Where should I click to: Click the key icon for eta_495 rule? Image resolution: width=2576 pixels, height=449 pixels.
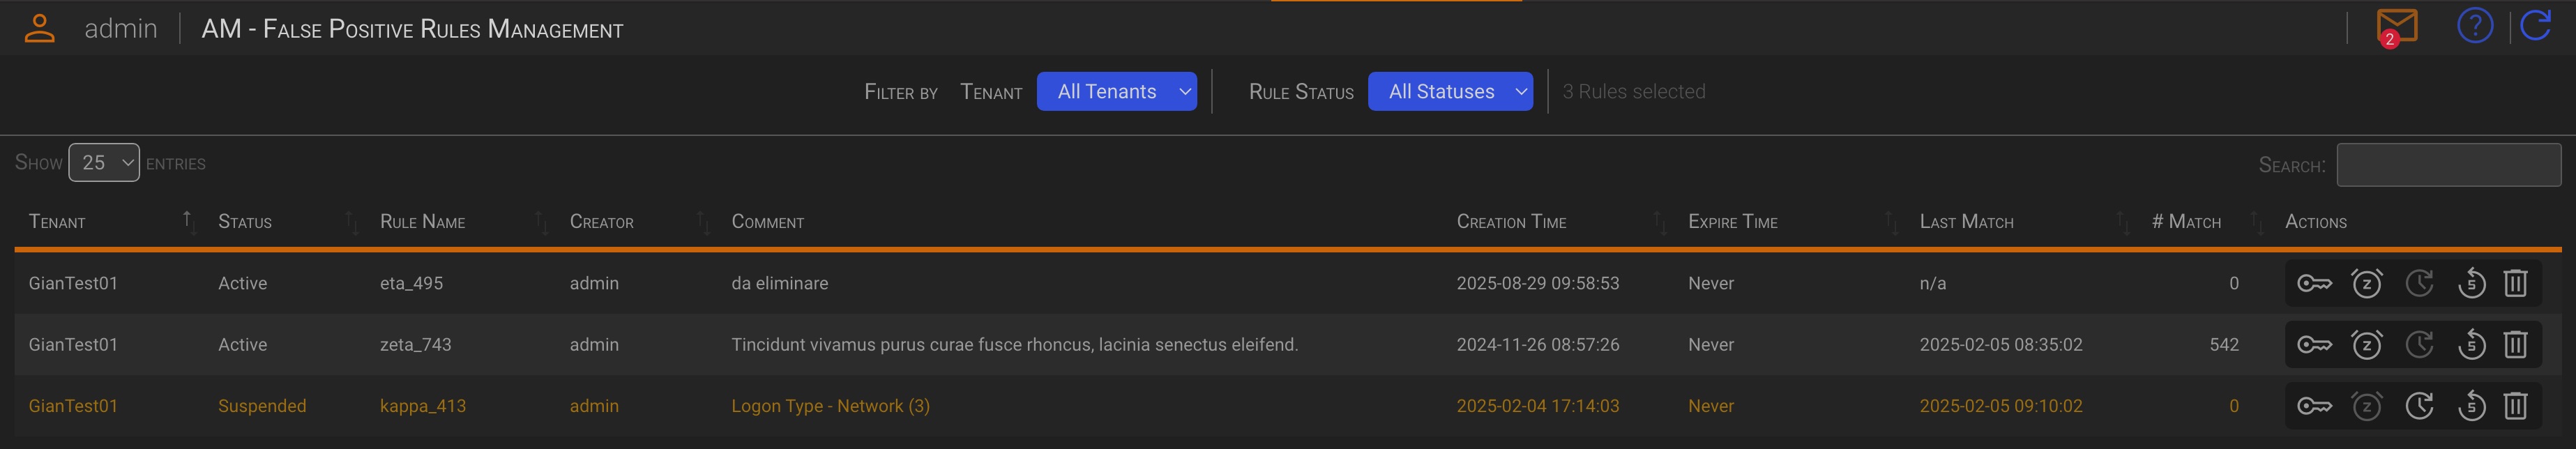pos(2314,284)
